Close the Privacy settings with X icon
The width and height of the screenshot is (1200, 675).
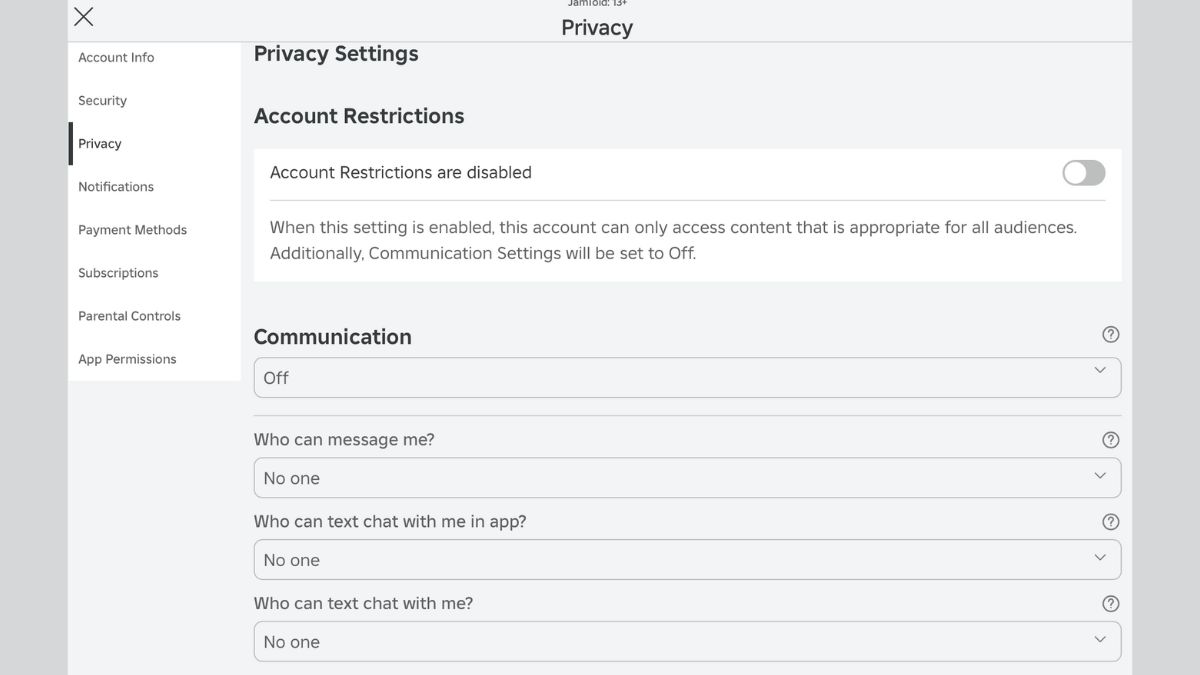pyautogui.click(x=84, y=16)
